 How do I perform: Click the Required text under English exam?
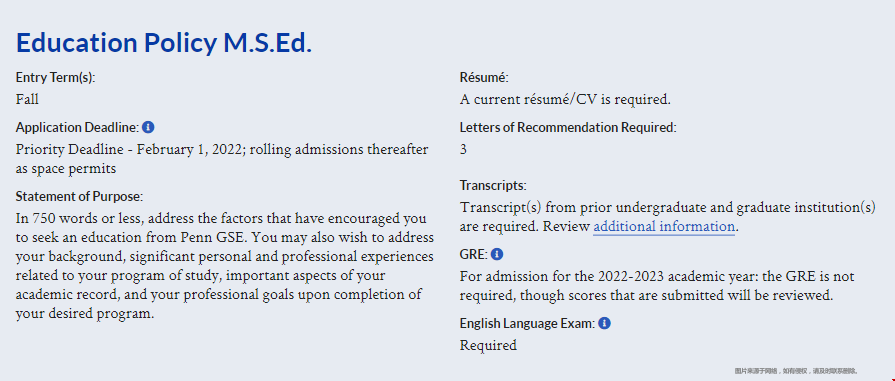point(488,346)
